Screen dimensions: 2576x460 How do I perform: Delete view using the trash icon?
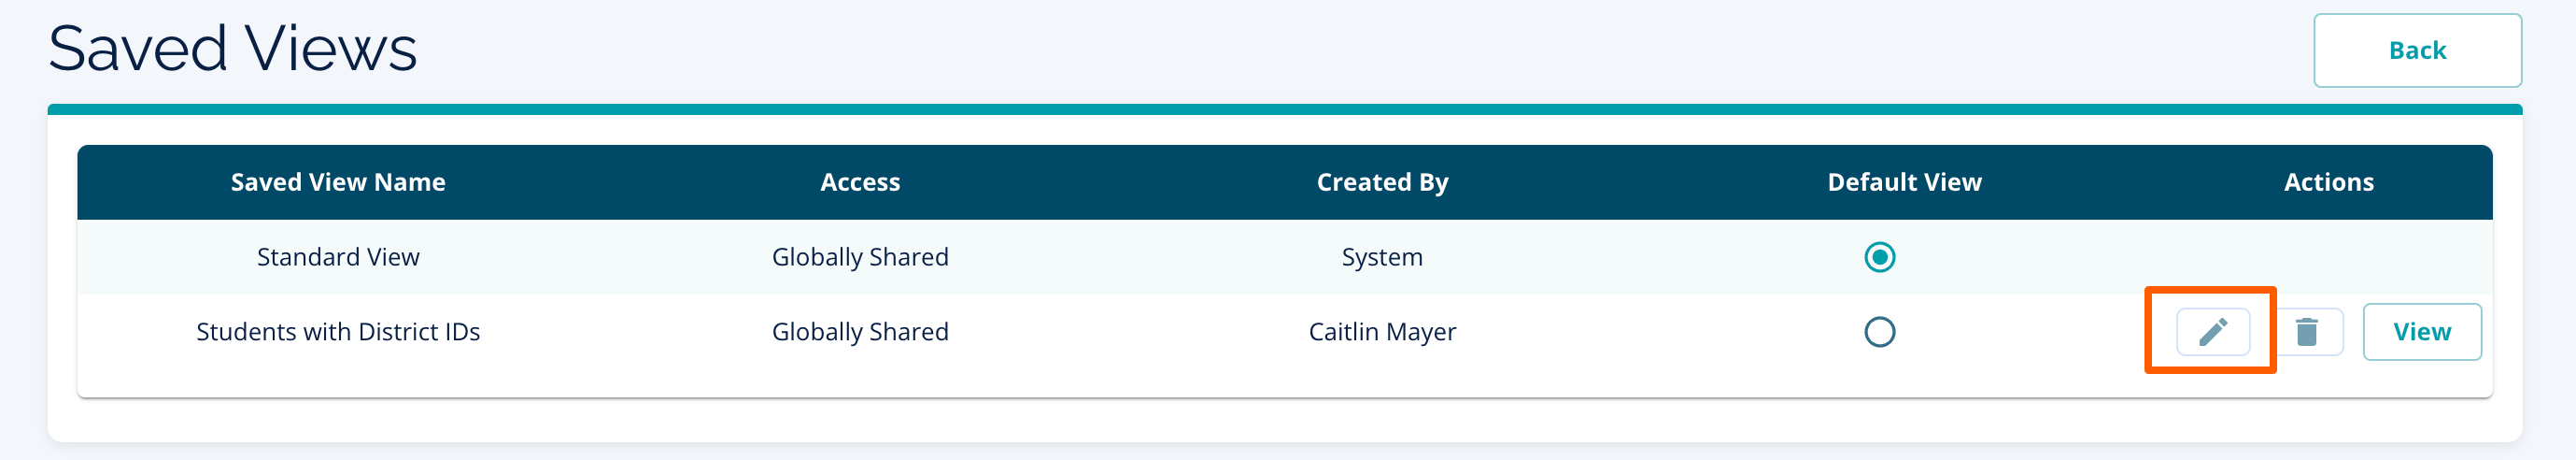pyautogui.click(x=2307, y=332)
